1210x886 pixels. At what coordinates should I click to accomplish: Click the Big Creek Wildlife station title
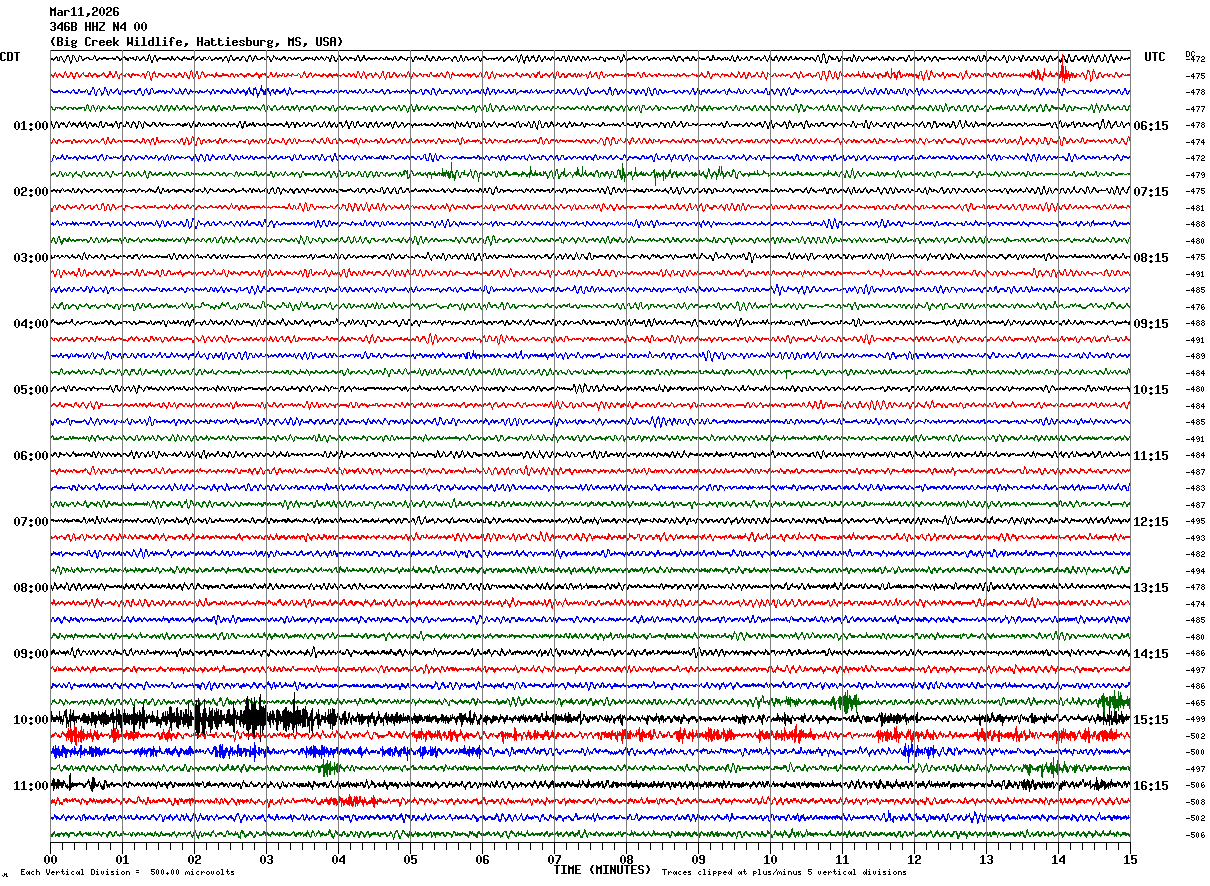pyautogui.click(x=196, y=42)
